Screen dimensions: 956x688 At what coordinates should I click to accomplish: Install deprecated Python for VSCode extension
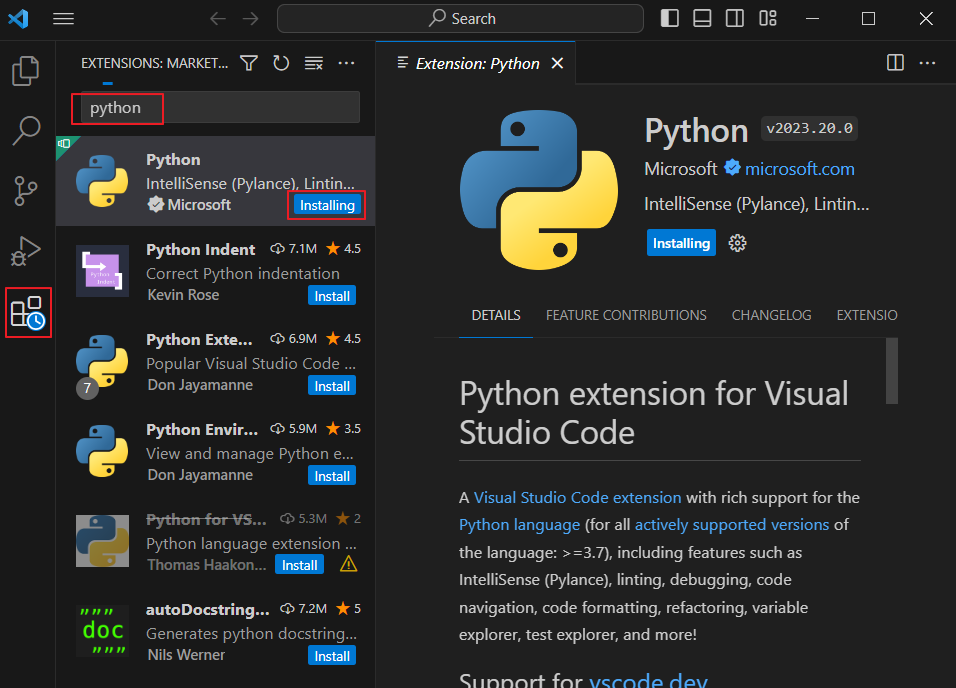coord(299,565)
